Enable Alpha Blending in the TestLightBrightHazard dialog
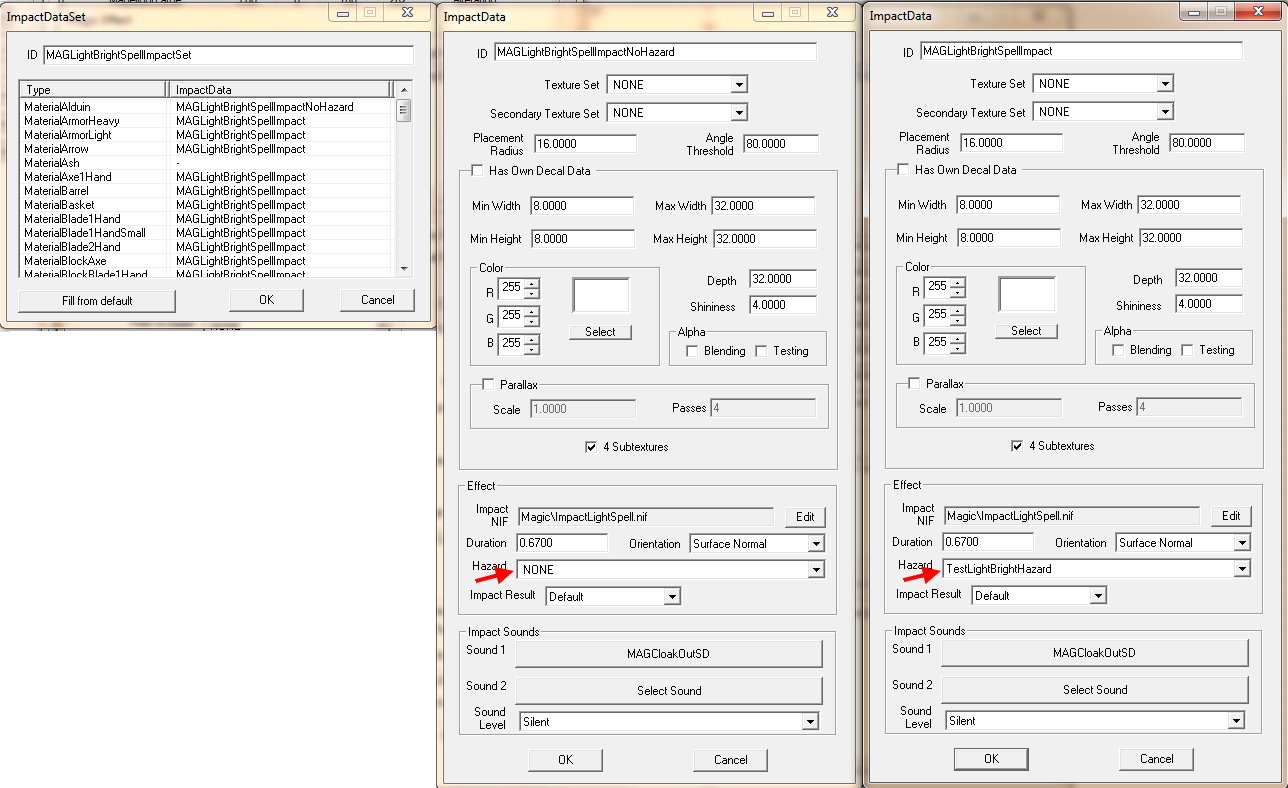The height and width of the screenshot is (788, 1288). [1119, 350]
